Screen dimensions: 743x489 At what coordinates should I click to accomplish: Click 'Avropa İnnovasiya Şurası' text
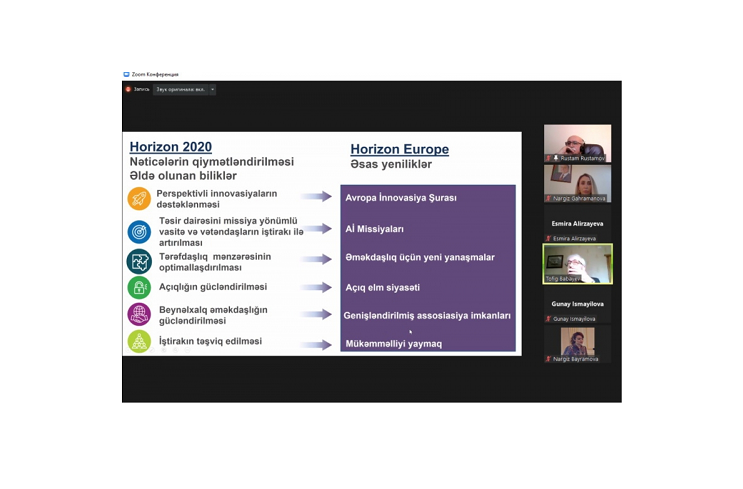[x=401, y=198]
